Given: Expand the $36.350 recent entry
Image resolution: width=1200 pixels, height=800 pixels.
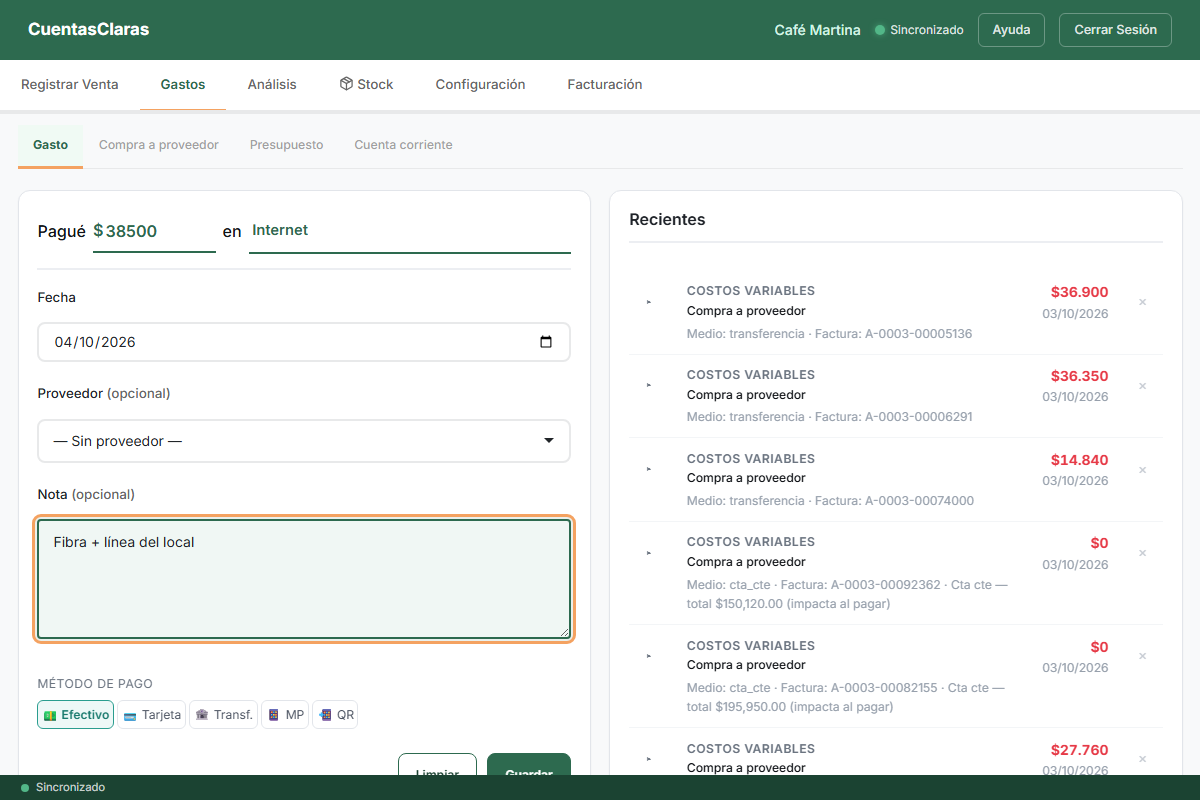Looking at the screenshot, I should [x=649, y=385].
